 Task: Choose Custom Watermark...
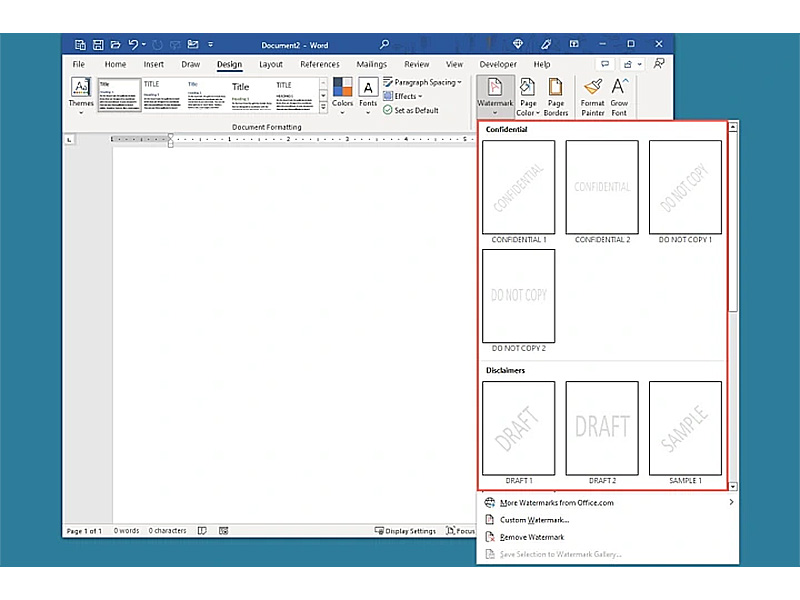pos(608,520)
